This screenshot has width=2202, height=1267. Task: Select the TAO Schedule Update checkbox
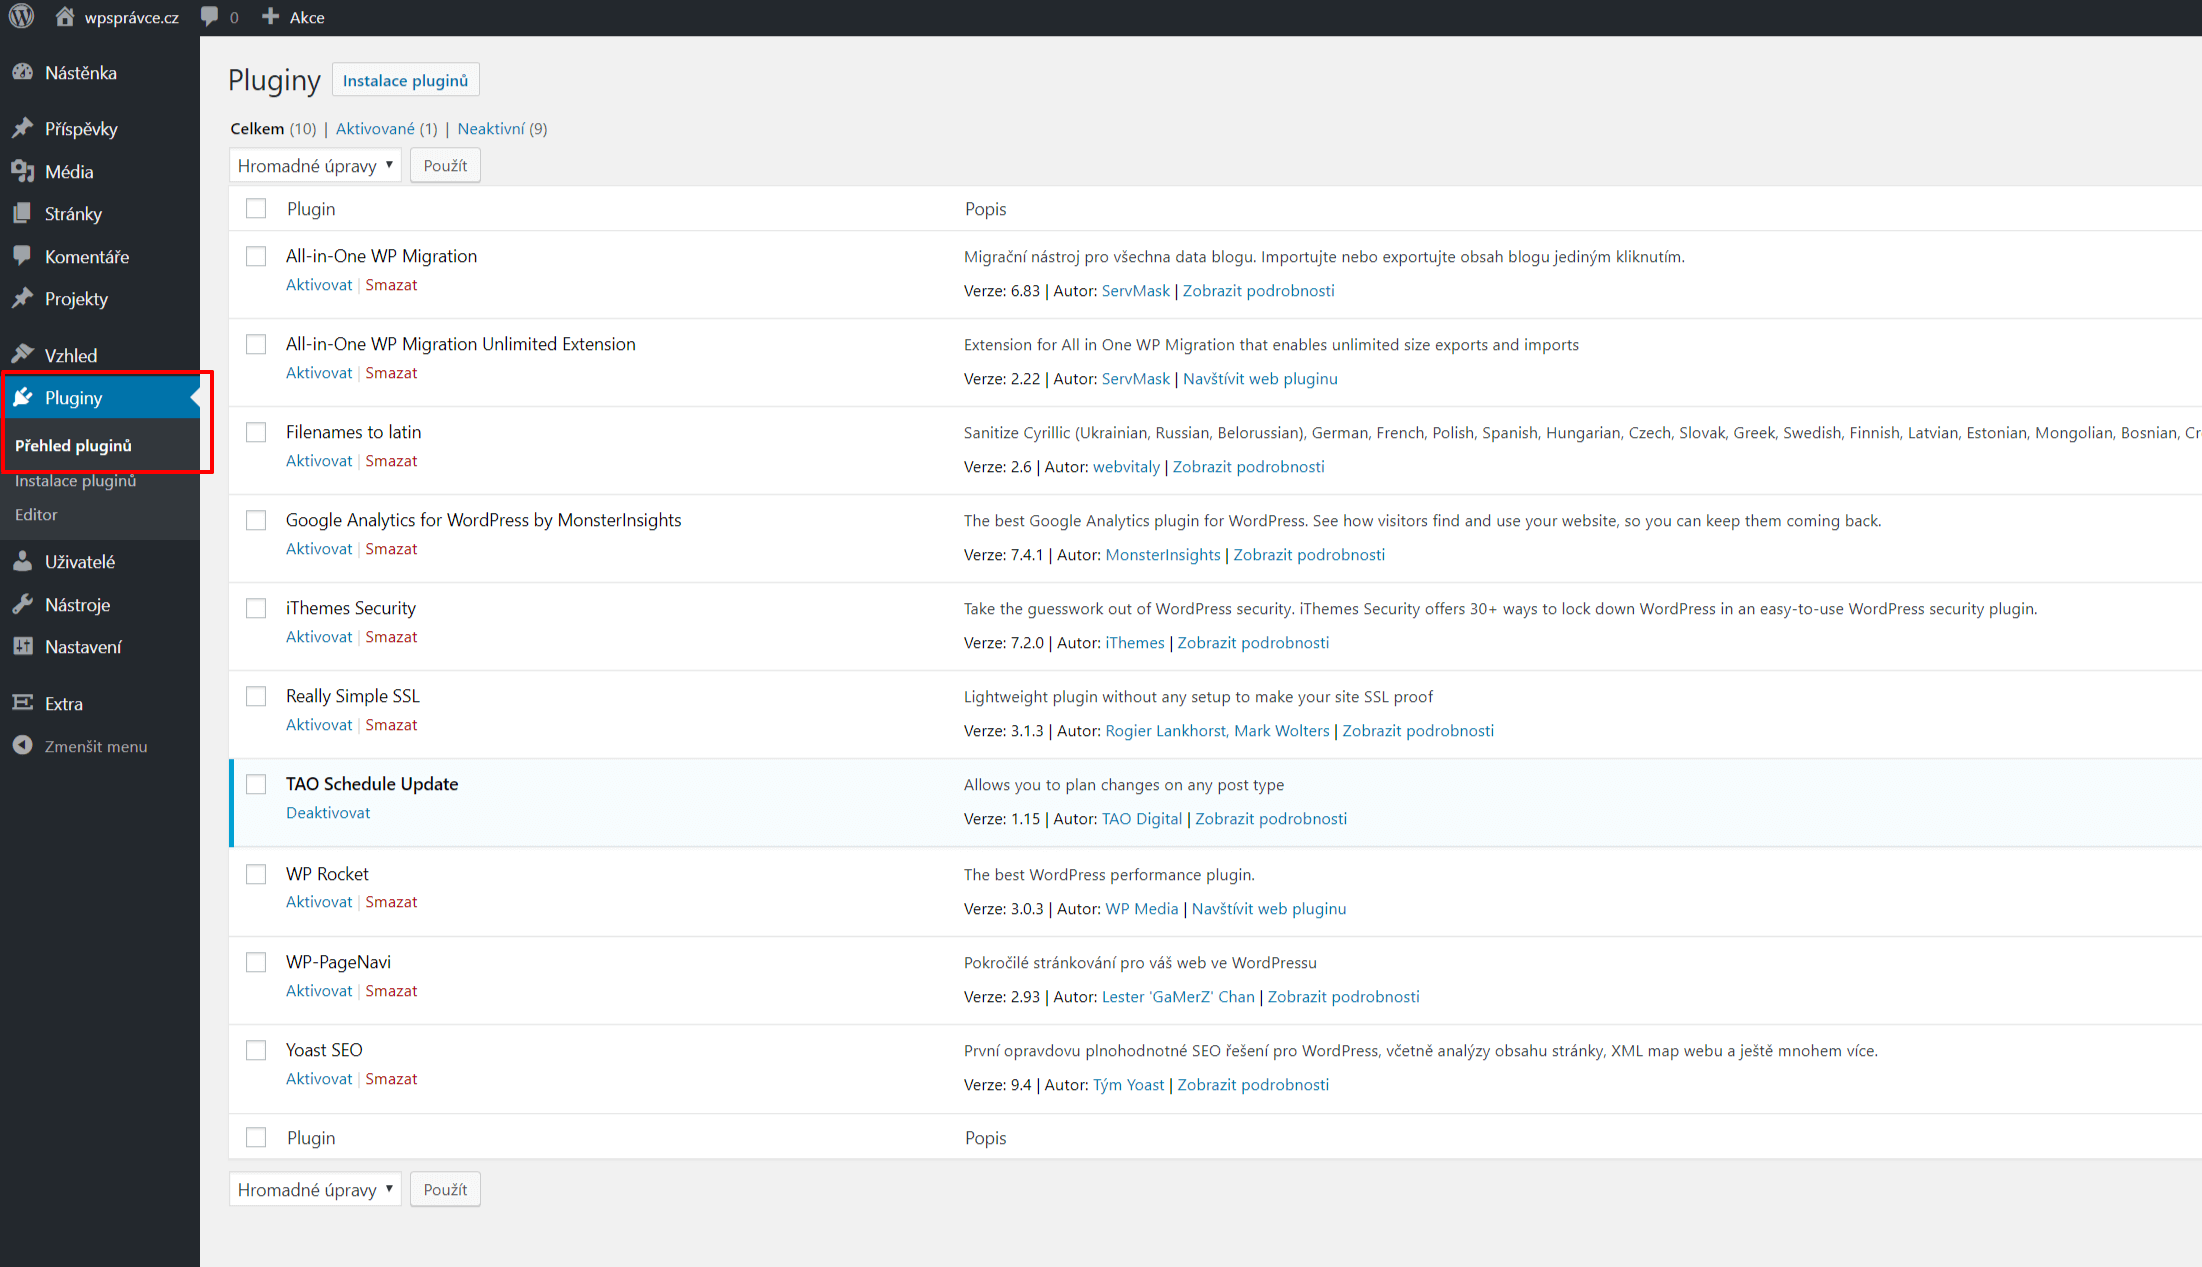[256, 784]
